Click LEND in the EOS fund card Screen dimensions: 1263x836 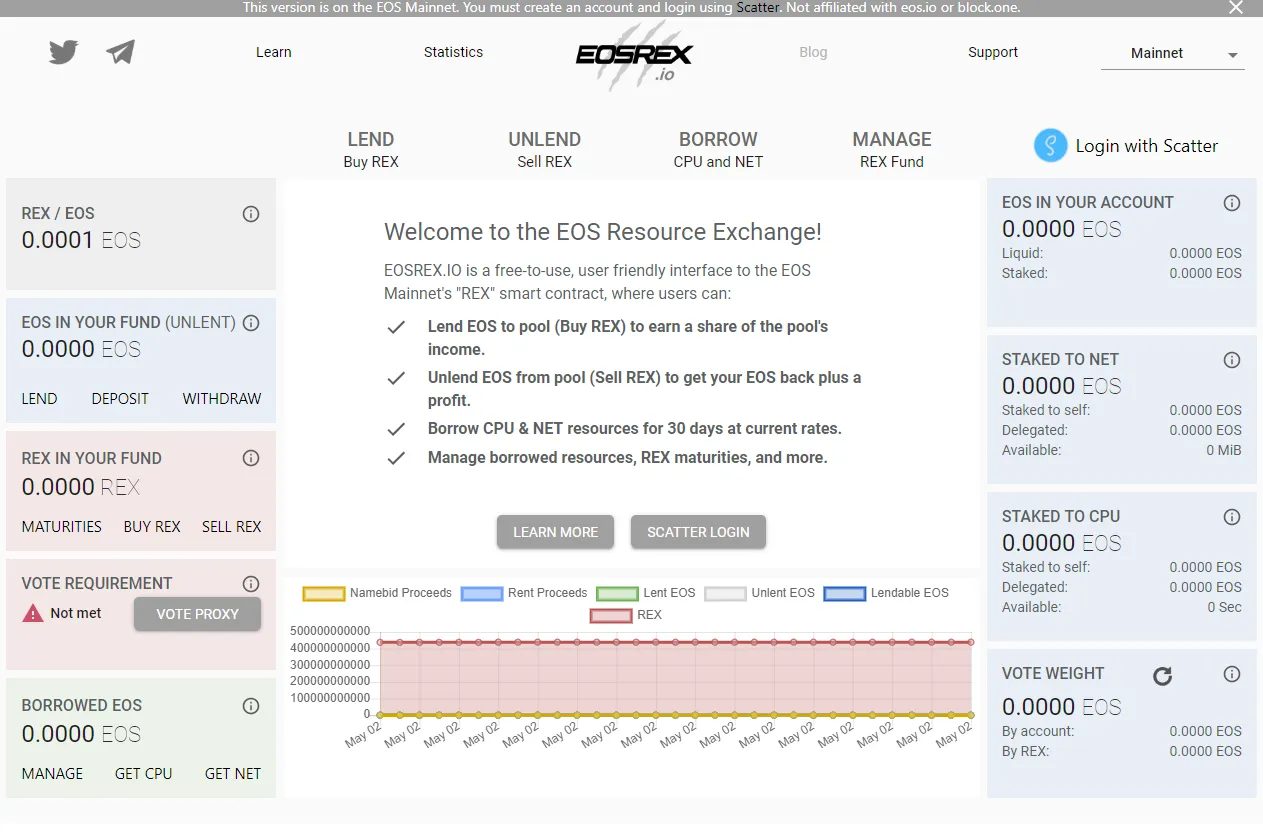click(39, 398)
